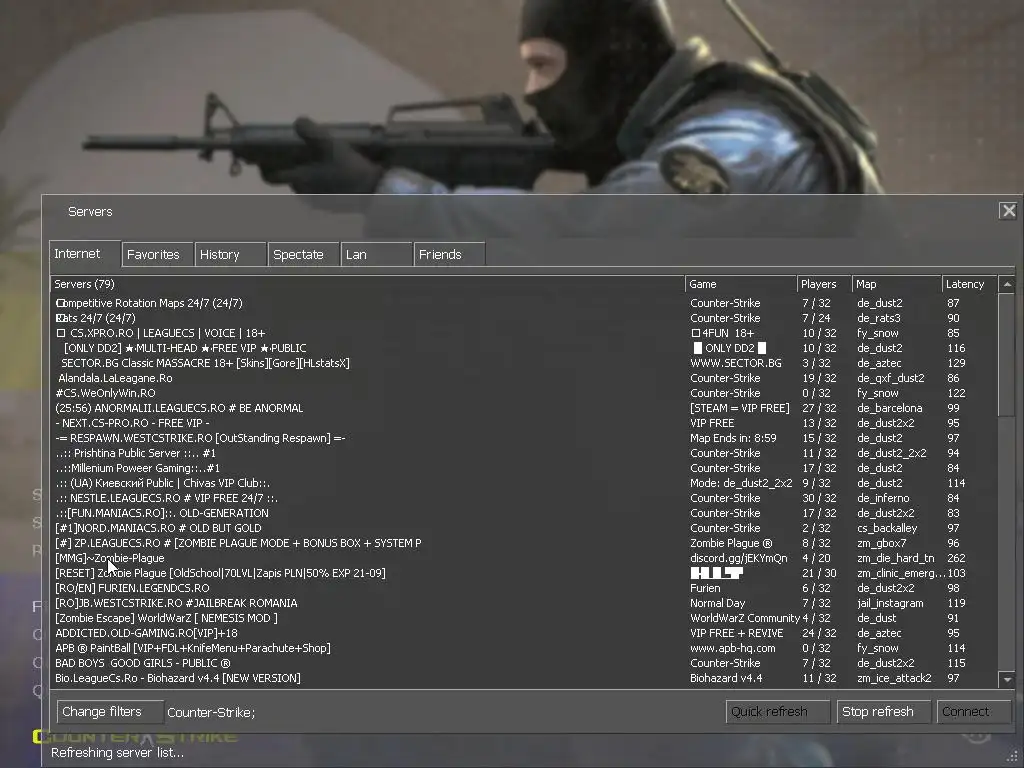Viewport: 1024px width, 768px height.
Task: Select Zombie Escape WorldWarZ server
Action: click(x=524, y=618)
